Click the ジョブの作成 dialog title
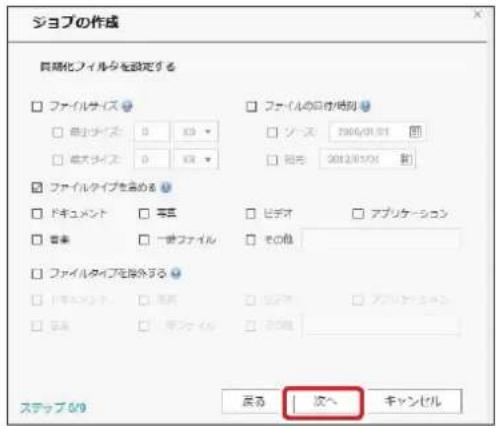 pos(75,22)
